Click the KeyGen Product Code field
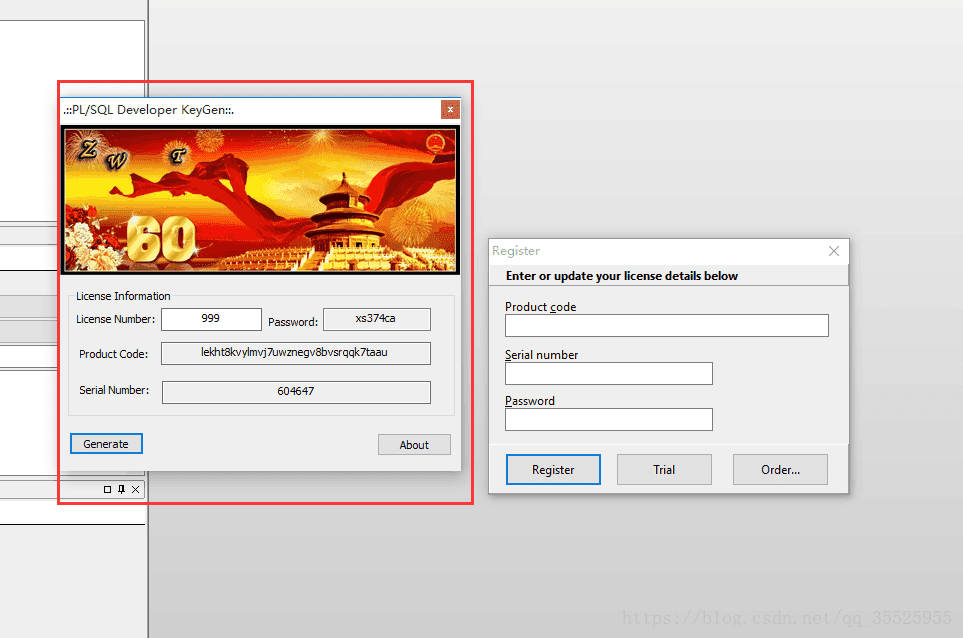963x638 pixels. click(295, 353)
